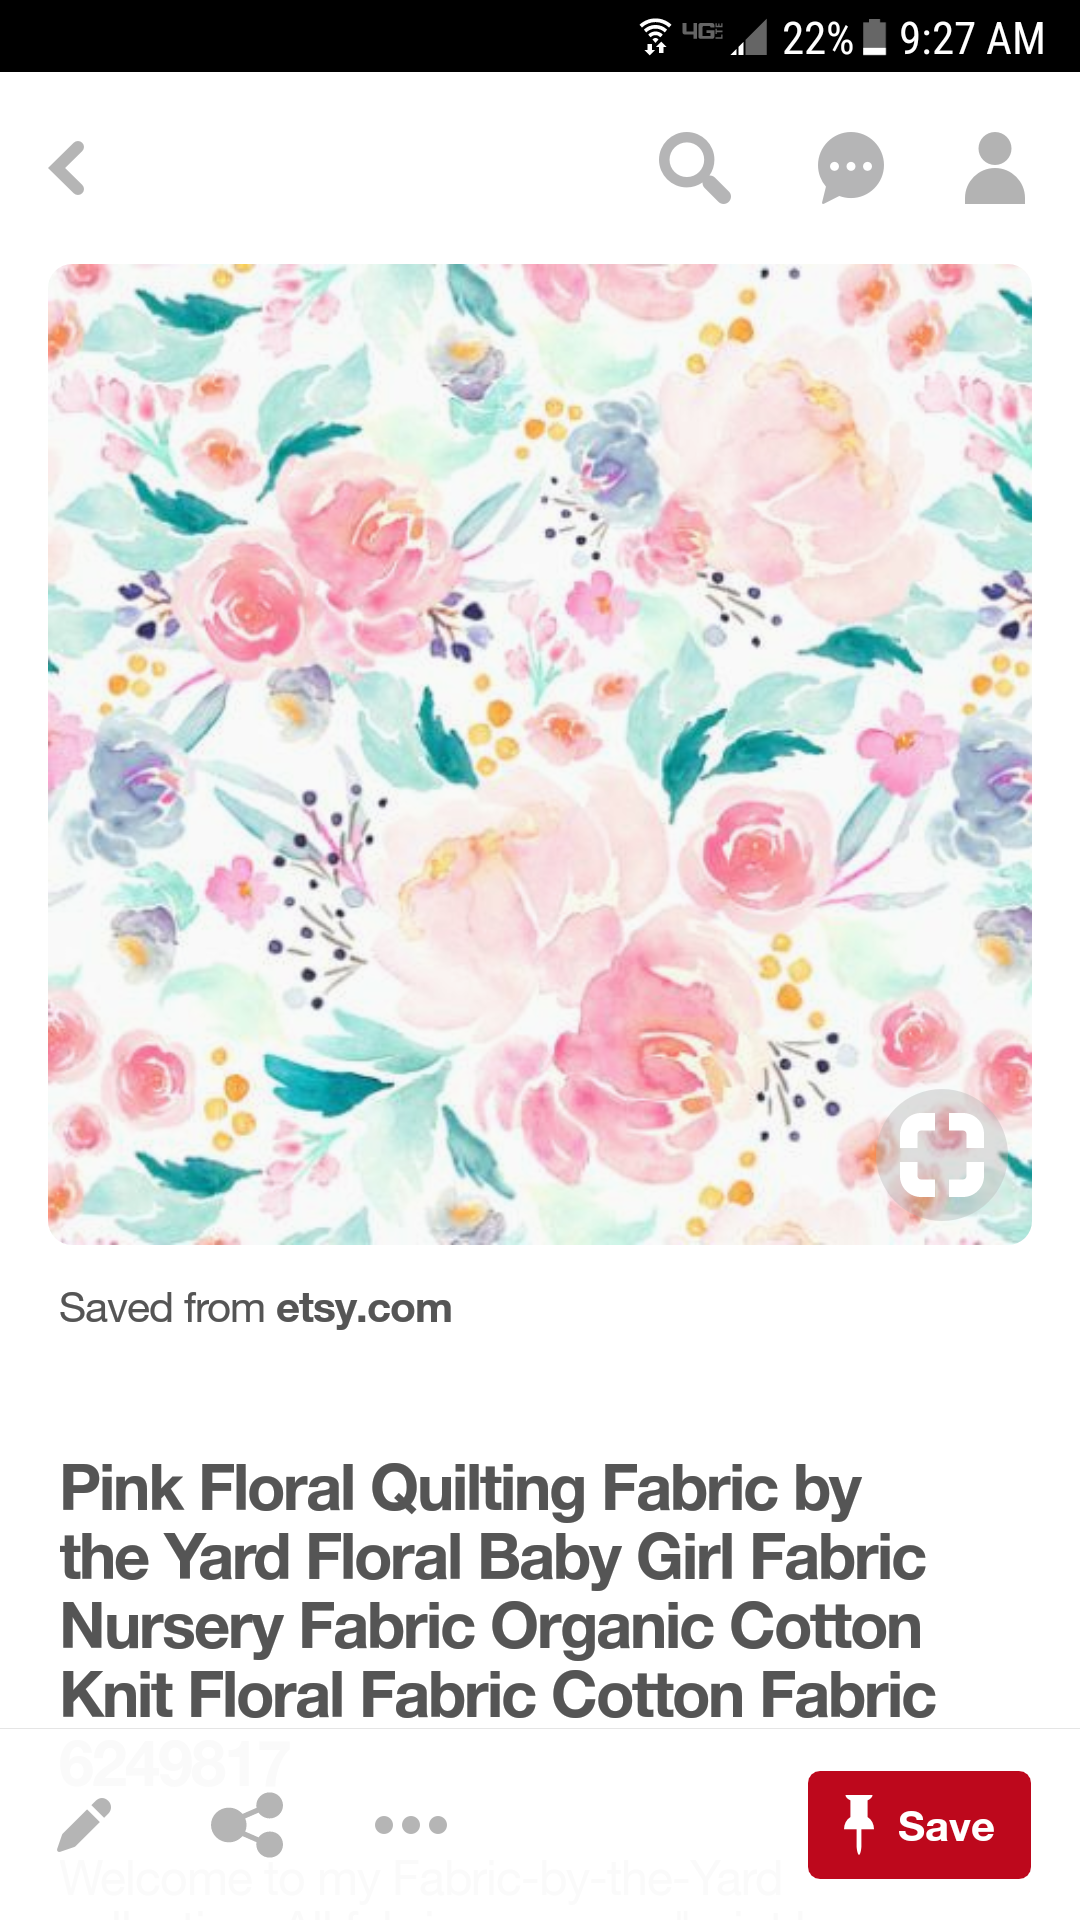Tap the 22% battery percentage text

pyautogui.click(x=817, y=38)
